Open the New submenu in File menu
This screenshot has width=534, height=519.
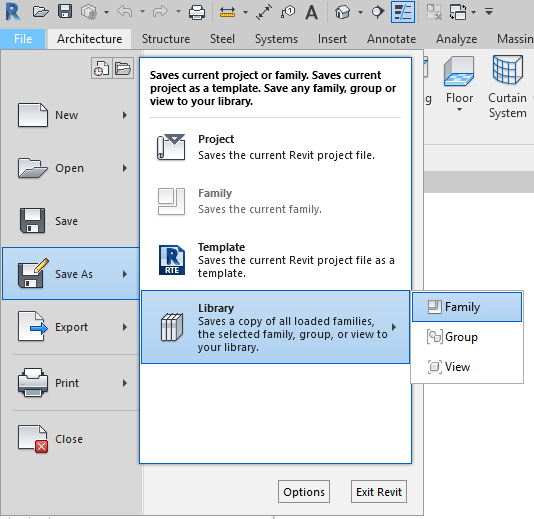tap(71, 115)
